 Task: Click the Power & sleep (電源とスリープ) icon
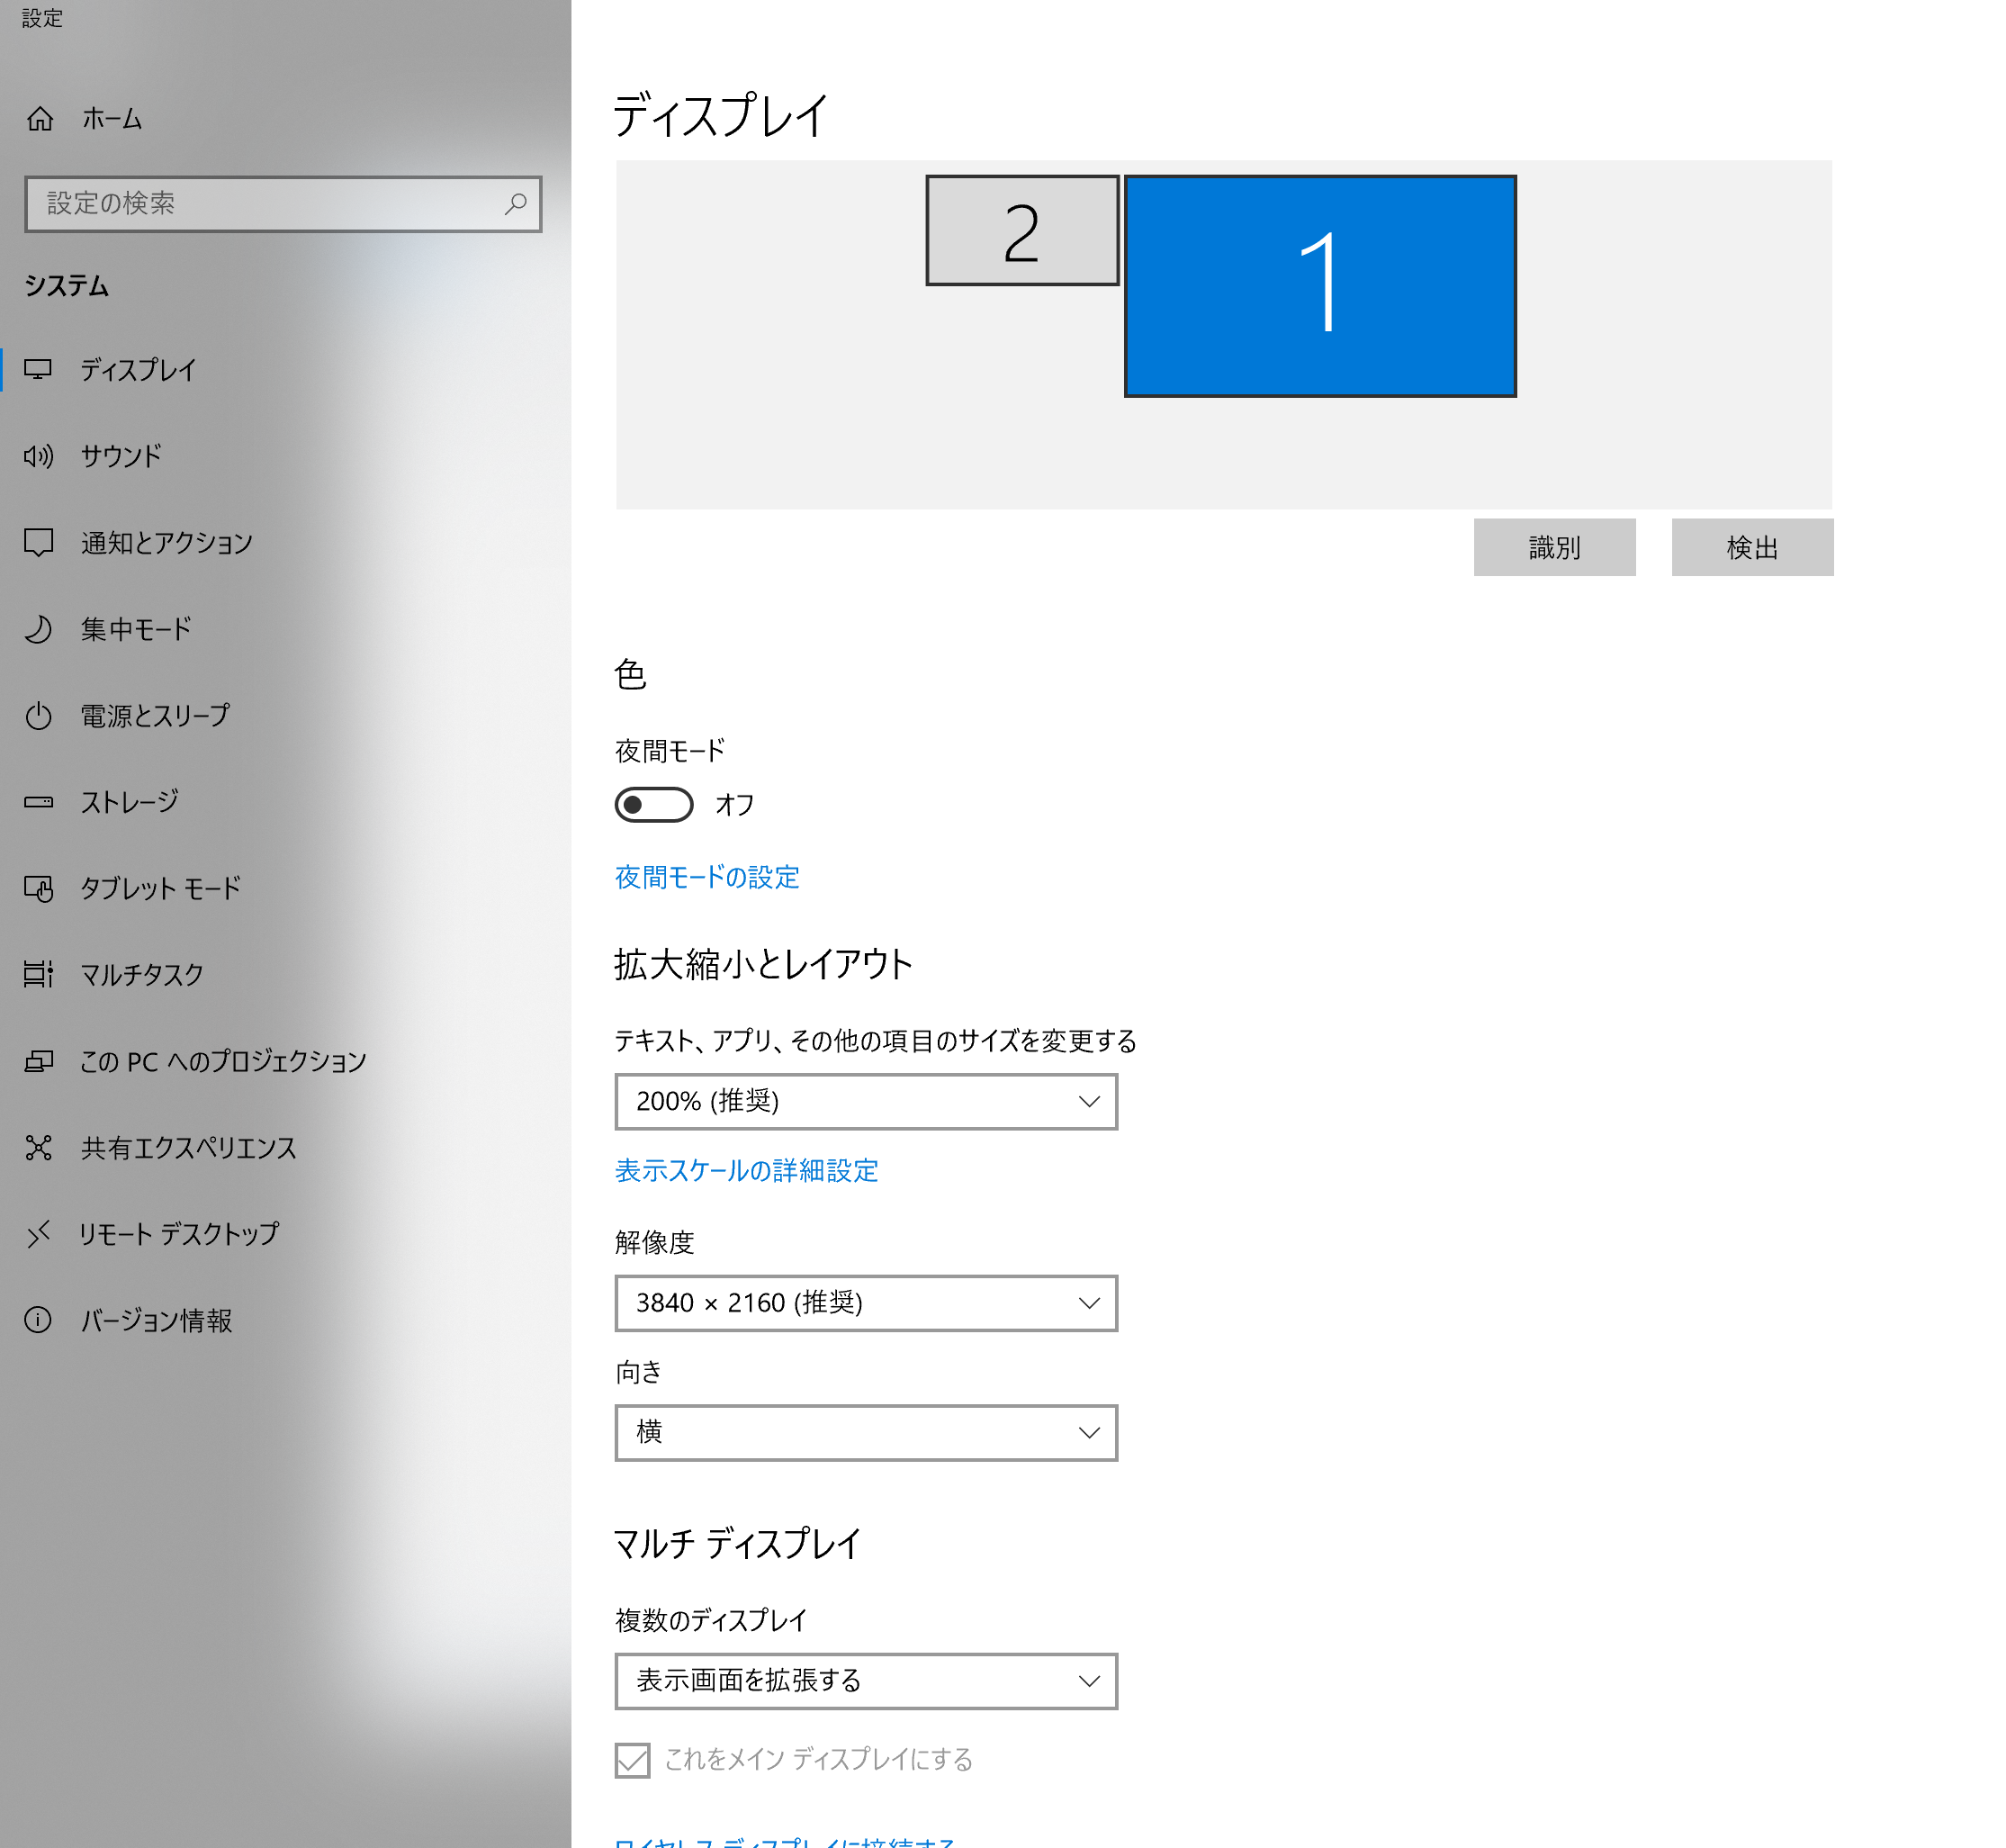click(38, 716)
